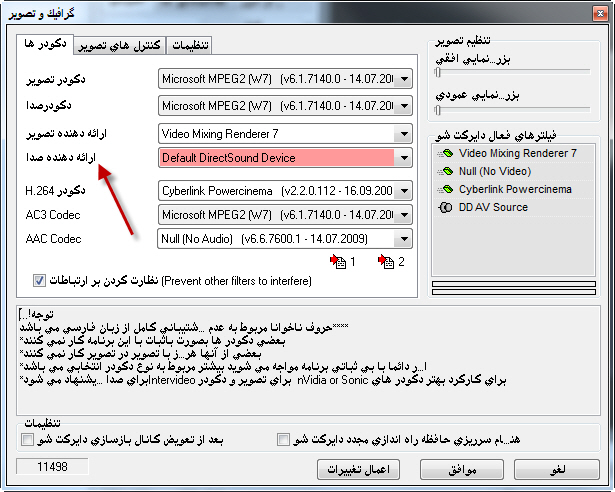Switch to the کنترل های تصویر tab

[118, 46]
